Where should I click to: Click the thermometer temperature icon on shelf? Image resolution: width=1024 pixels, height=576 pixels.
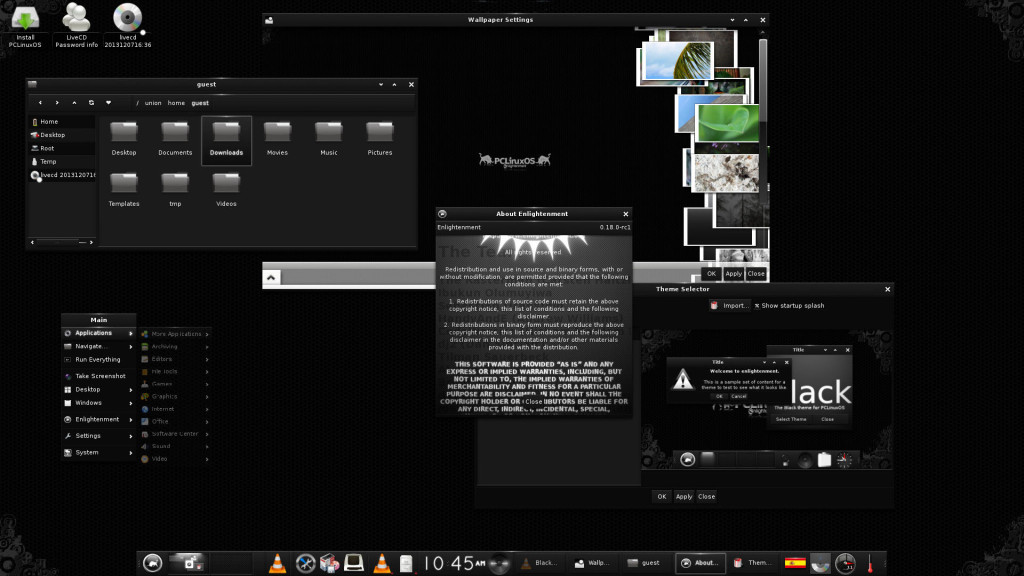click(x=870, y=563)
